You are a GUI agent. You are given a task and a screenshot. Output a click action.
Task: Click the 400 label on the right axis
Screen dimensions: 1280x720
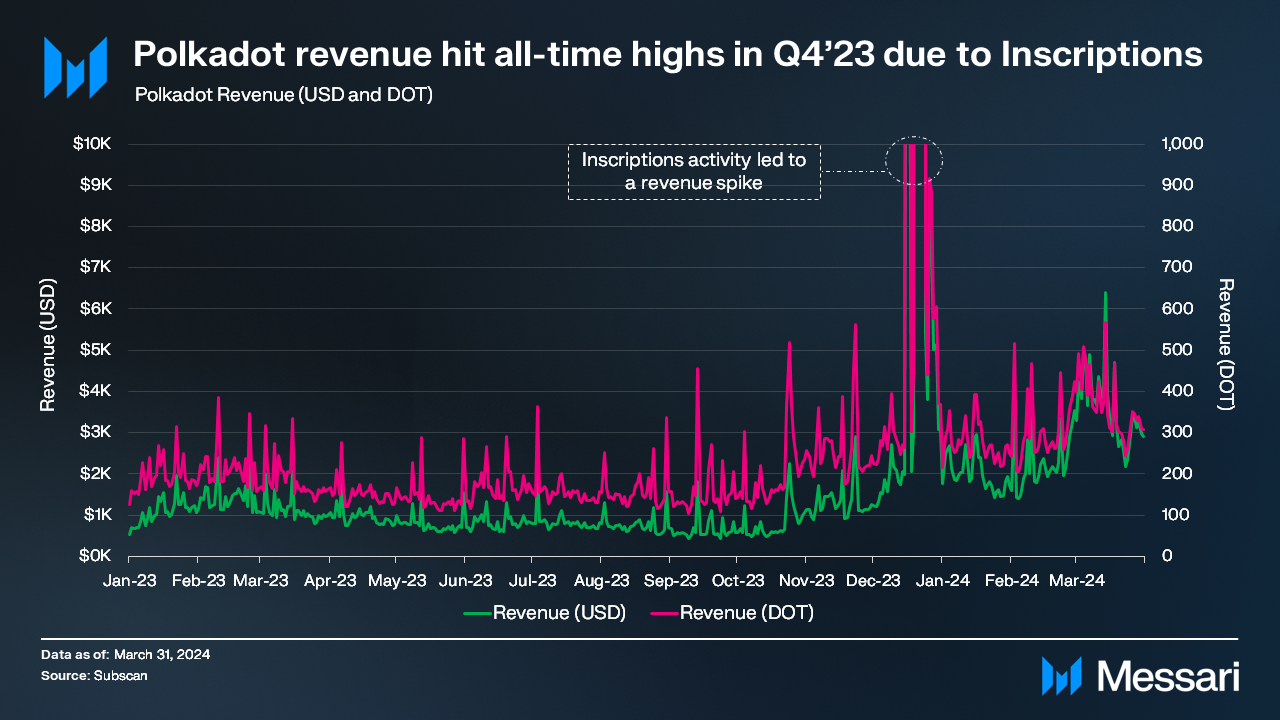tap(1175, 391)
